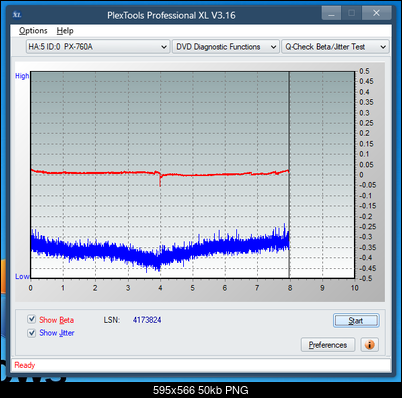Click the blue Show Jitter label
This screenshot has height=398, width=402.
(x=57, y=333)
